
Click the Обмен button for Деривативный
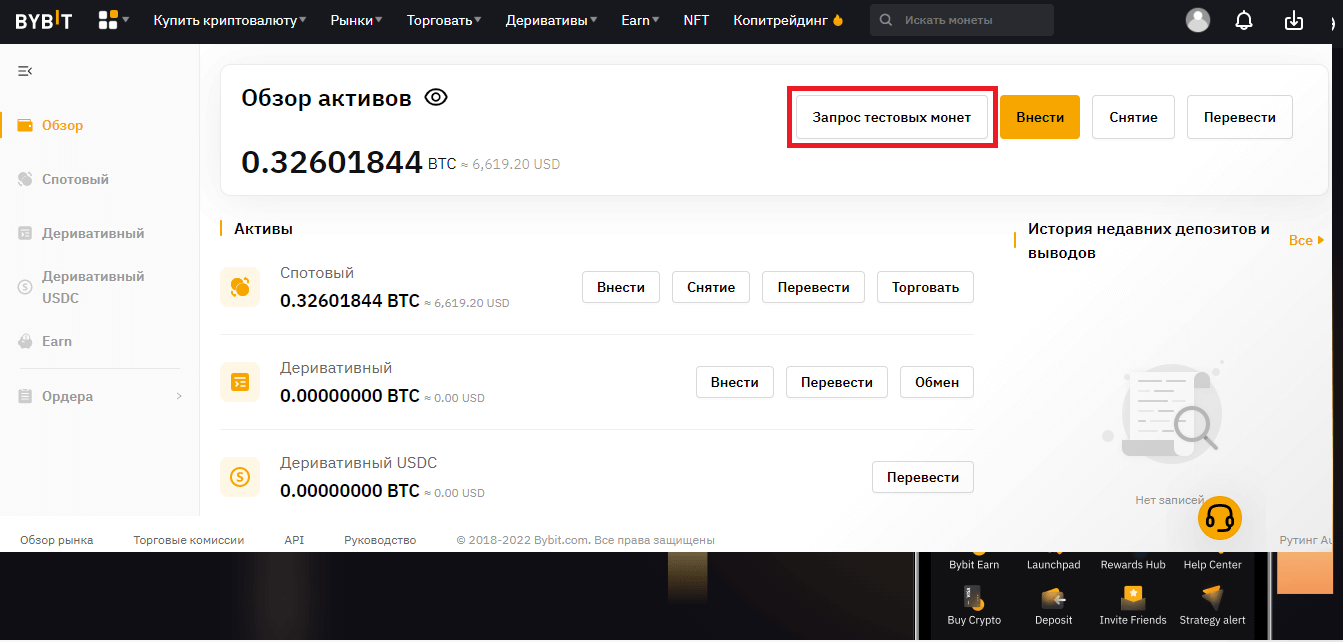[937, 382]
